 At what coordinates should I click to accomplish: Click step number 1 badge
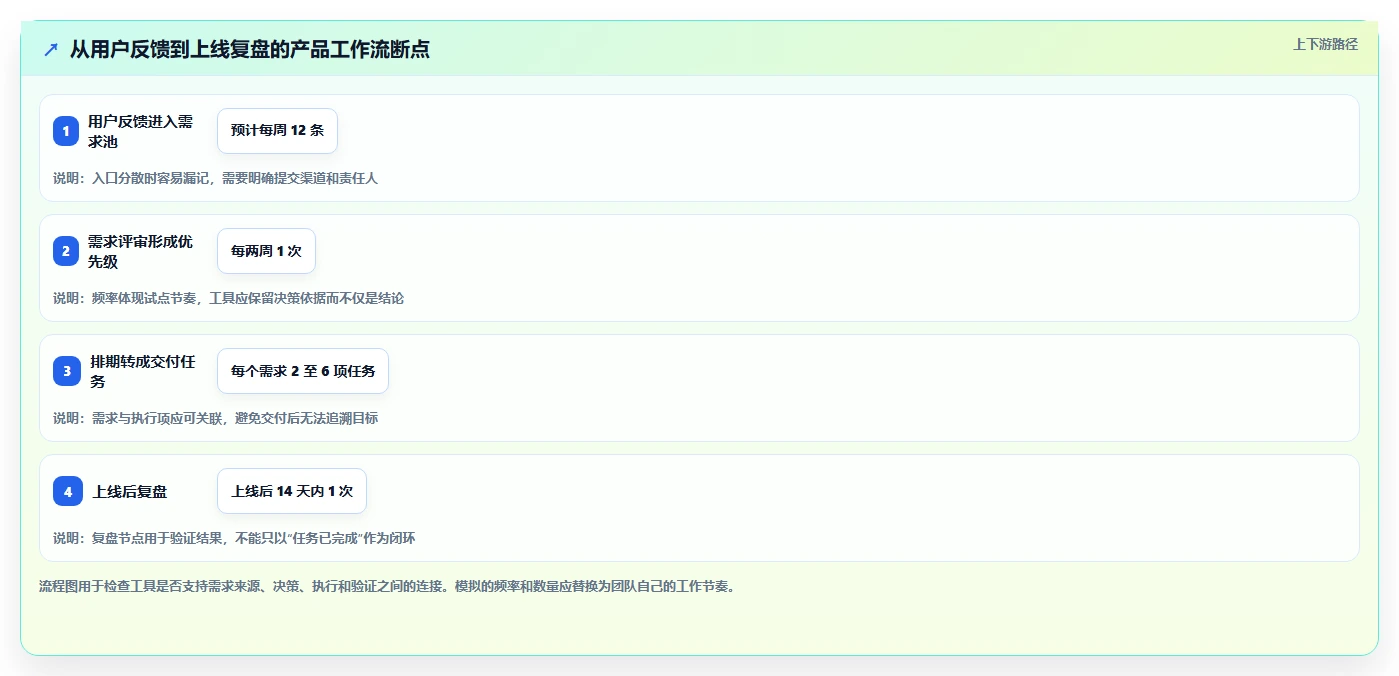66,131
